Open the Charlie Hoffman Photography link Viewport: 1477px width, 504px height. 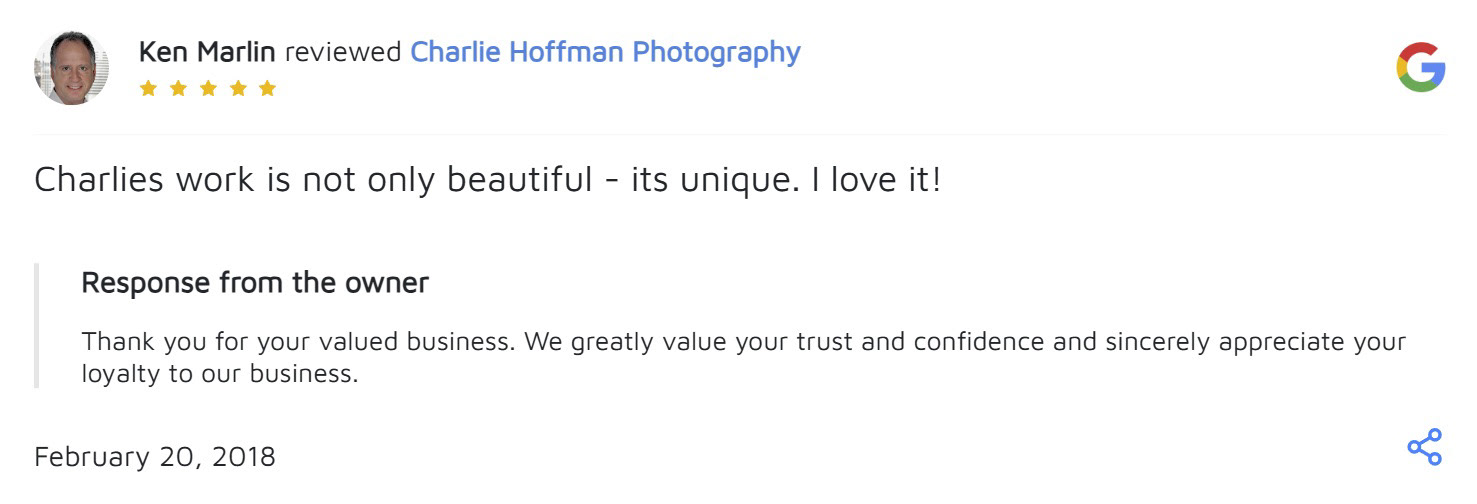605,52
